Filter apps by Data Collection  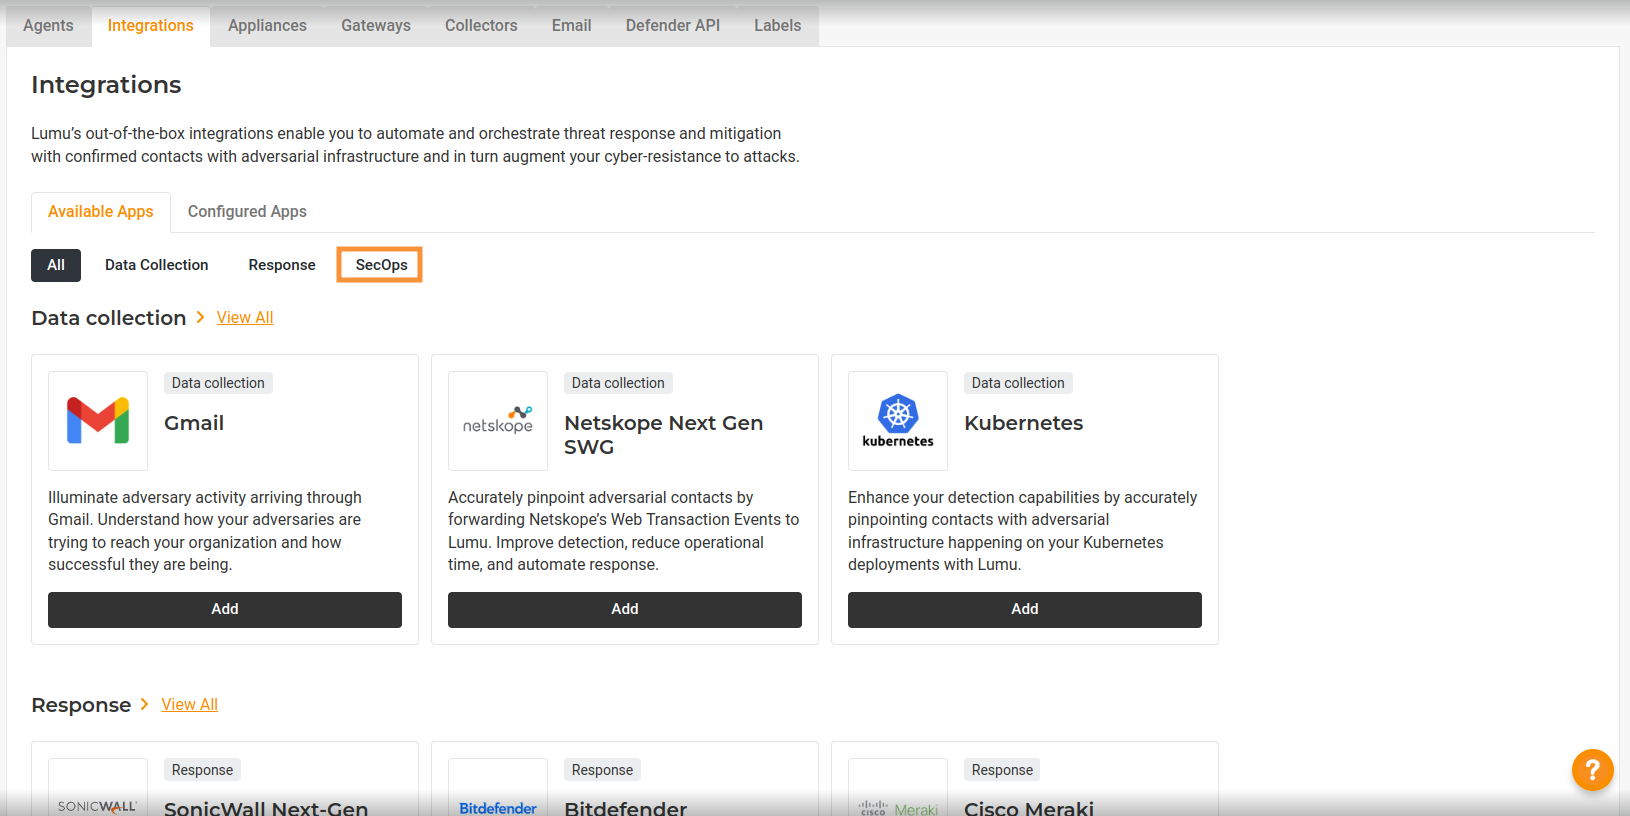click(x=157, y=265)
